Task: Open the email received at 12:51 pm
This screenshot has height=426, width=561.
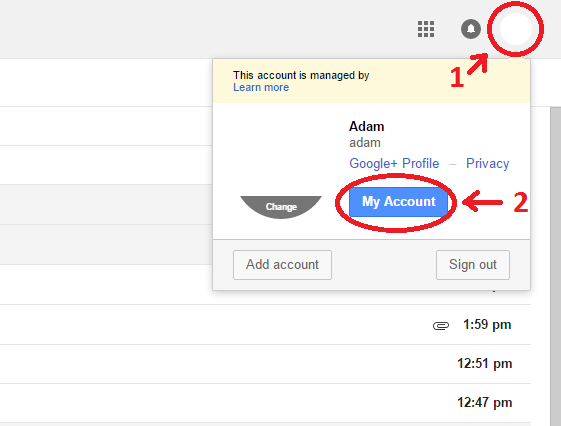Action: 265,364
